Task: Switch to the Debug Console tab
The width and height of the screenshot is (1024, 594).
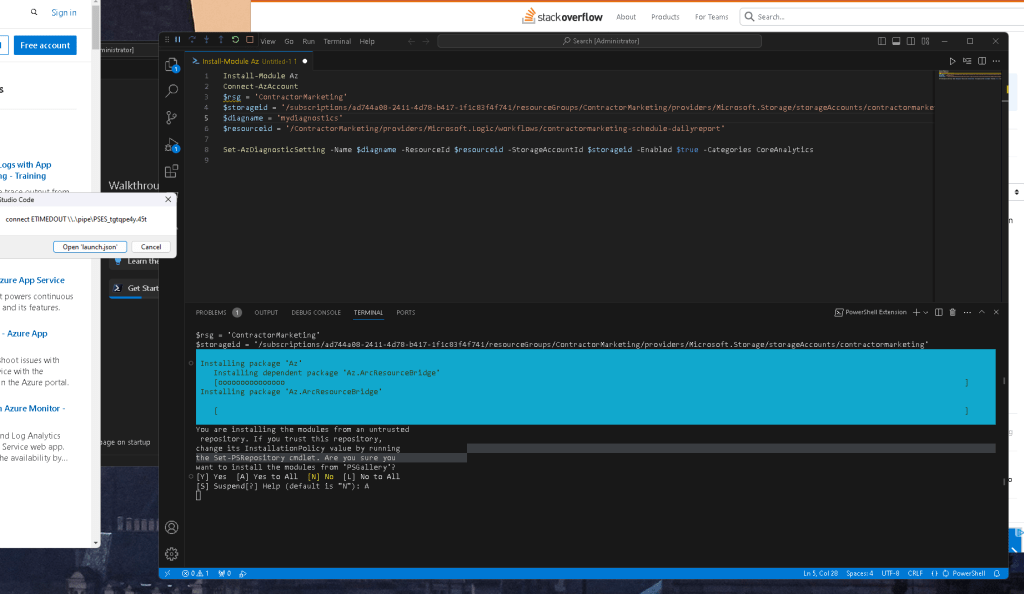Action: click(x=316, y=313)
